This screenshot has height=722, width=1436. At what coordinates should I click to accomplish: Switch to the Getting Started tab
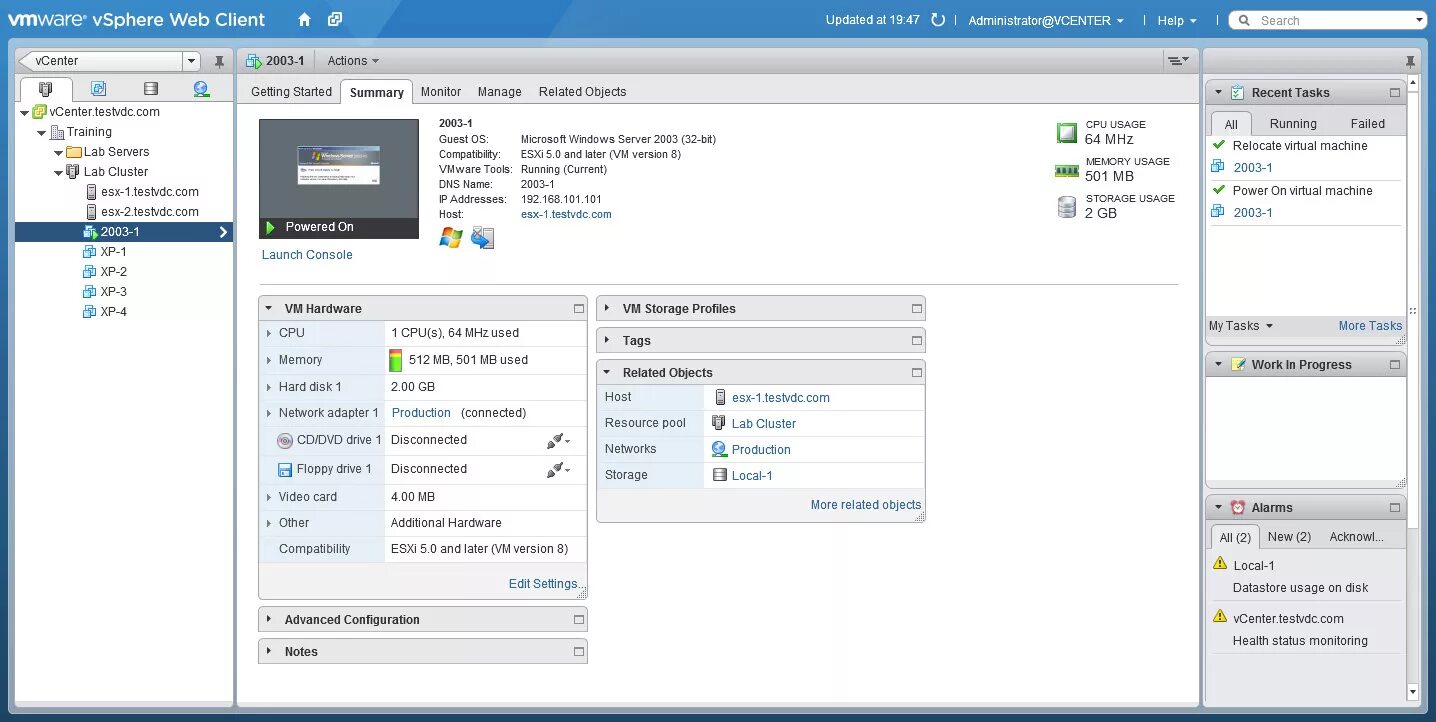coord(291,92)
